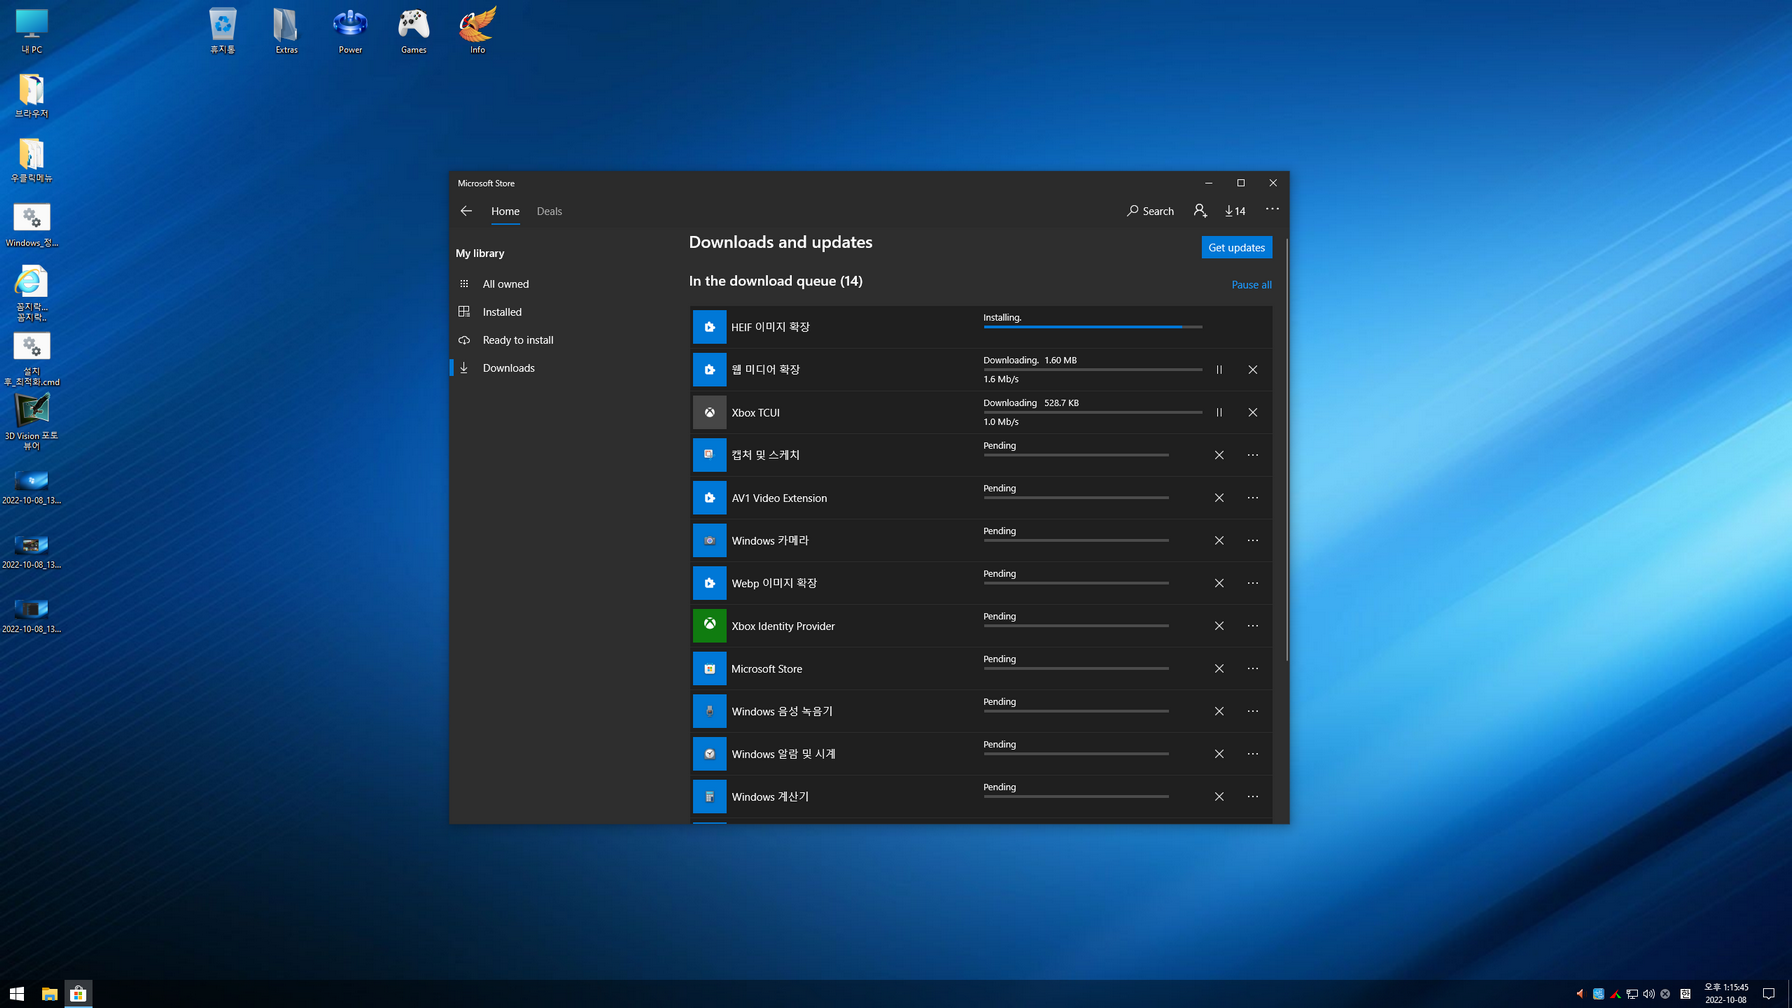Click the Xbox TCUI app icon
This screenshot has height=1008, width=1792.
709,412
